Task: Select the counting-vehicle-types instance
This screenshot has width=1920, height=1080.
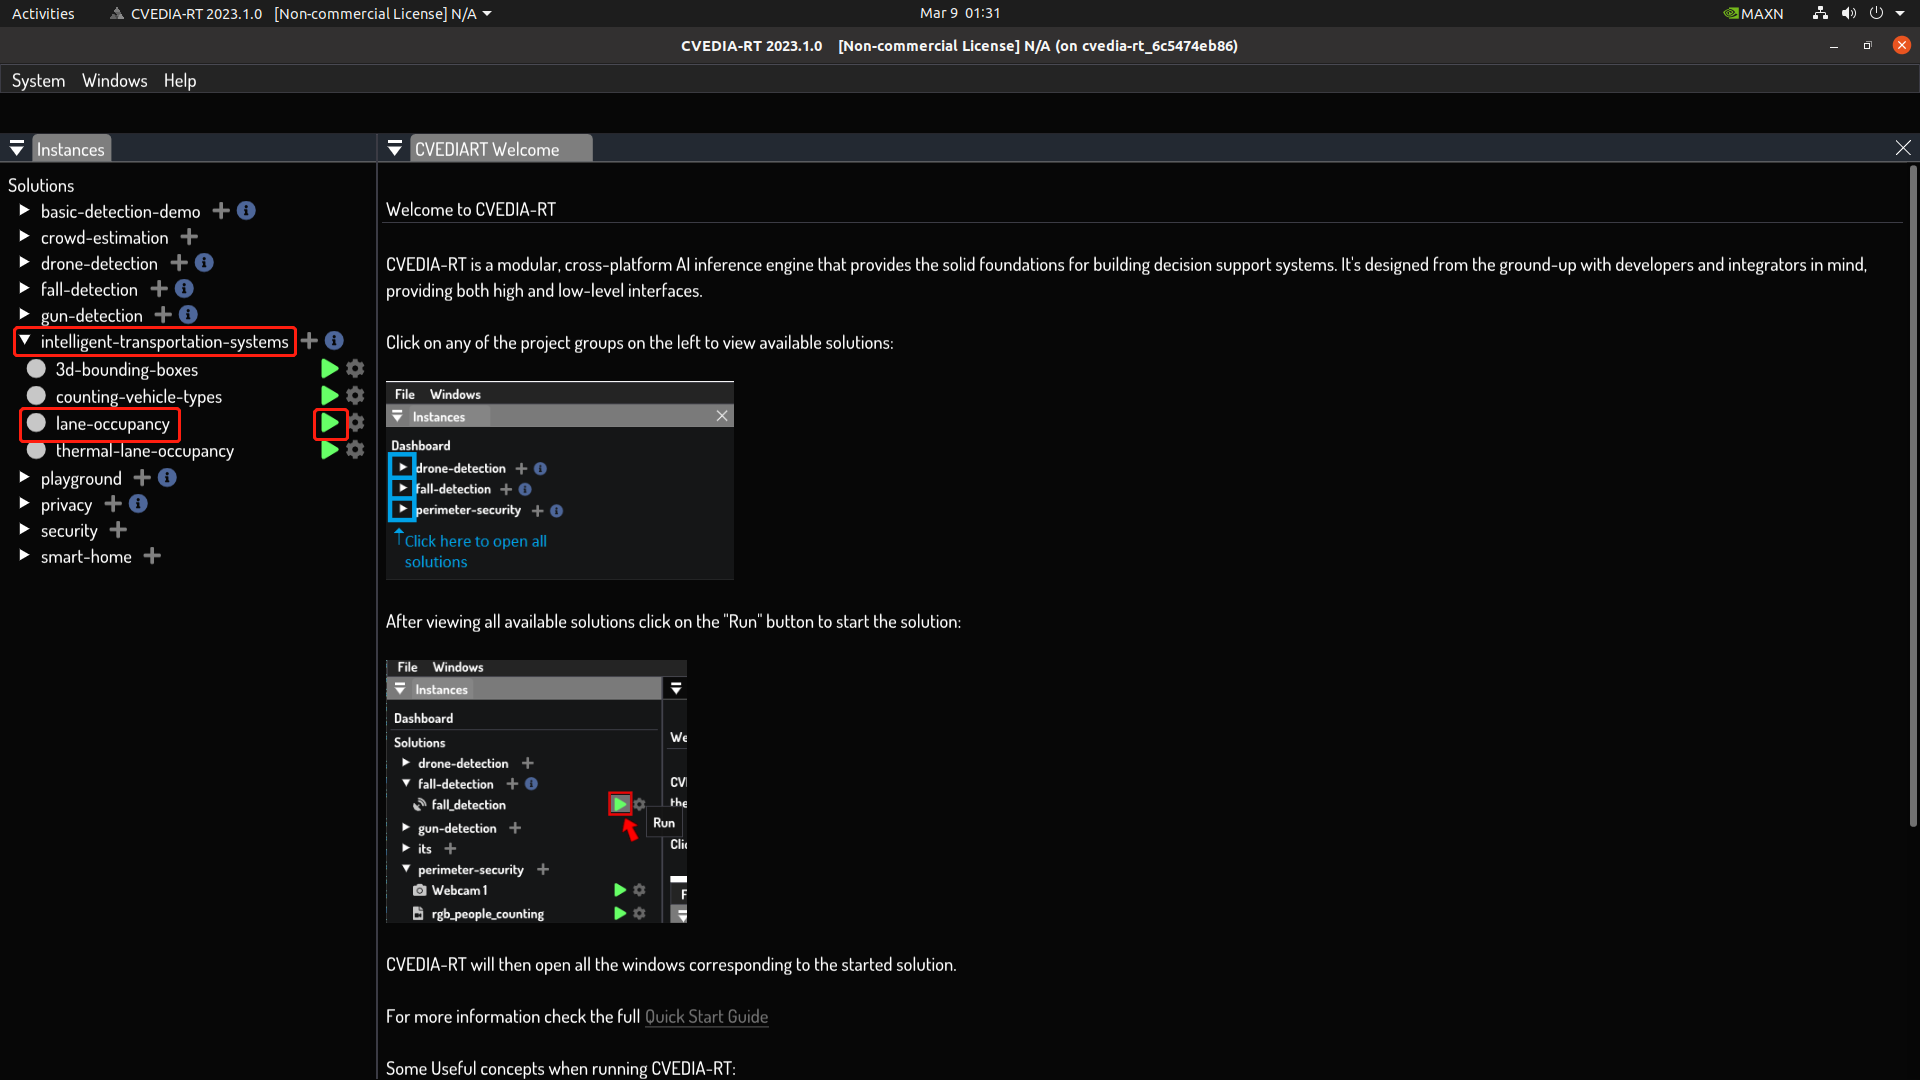Action: click(x=139, y=397)
